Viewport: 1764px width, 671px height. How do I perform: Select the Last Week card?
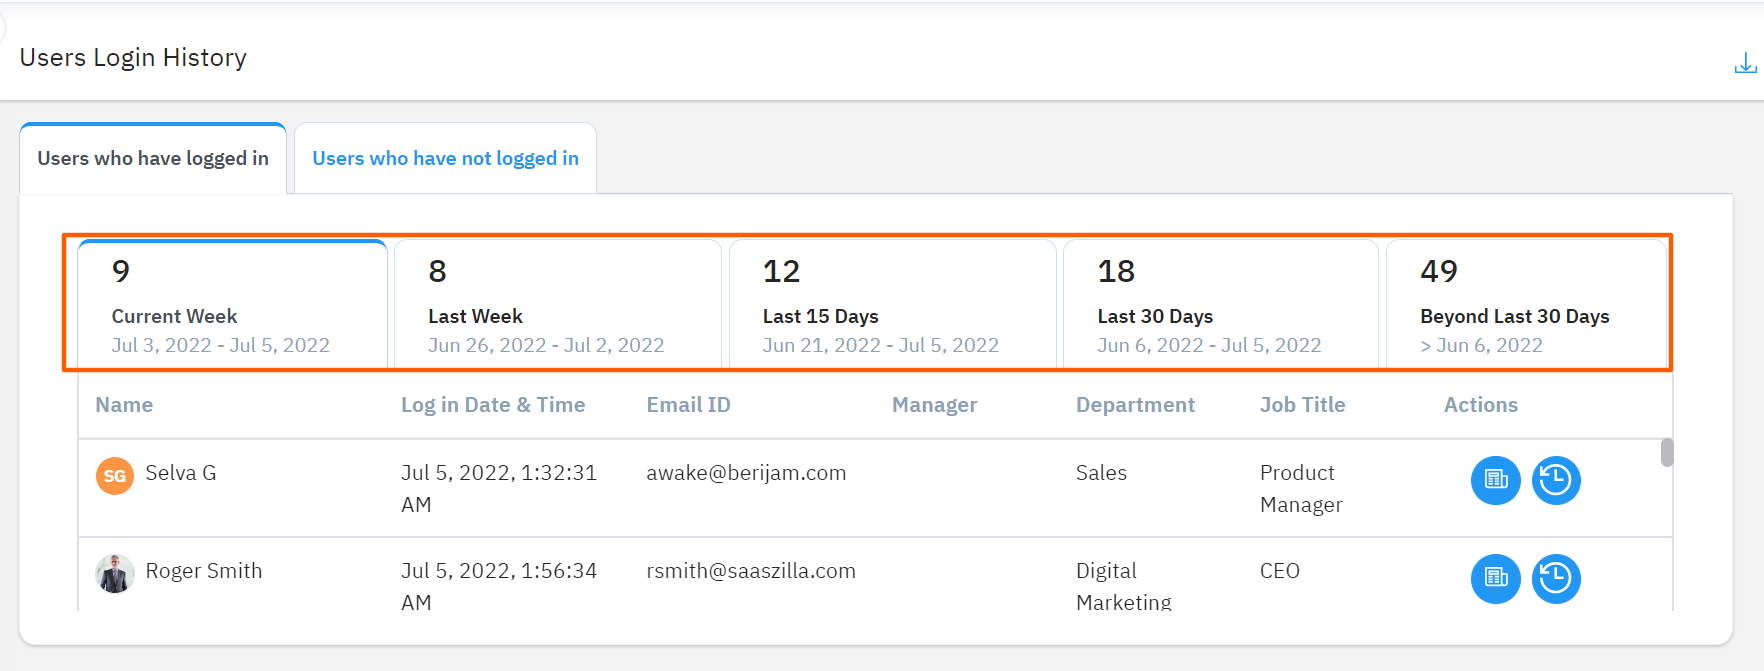click(x=558, y=304)
